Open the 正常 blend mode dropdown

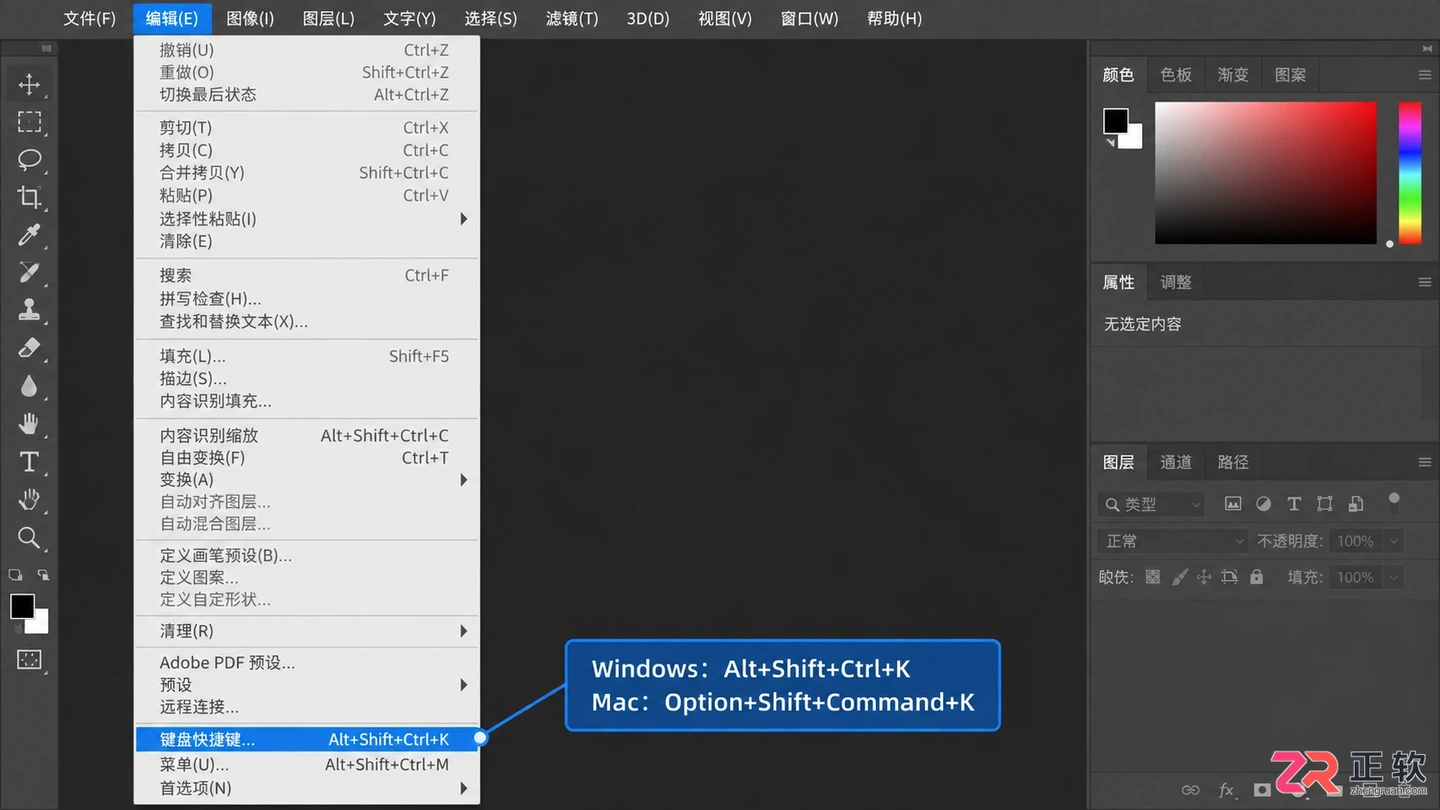pos(1172,541)
